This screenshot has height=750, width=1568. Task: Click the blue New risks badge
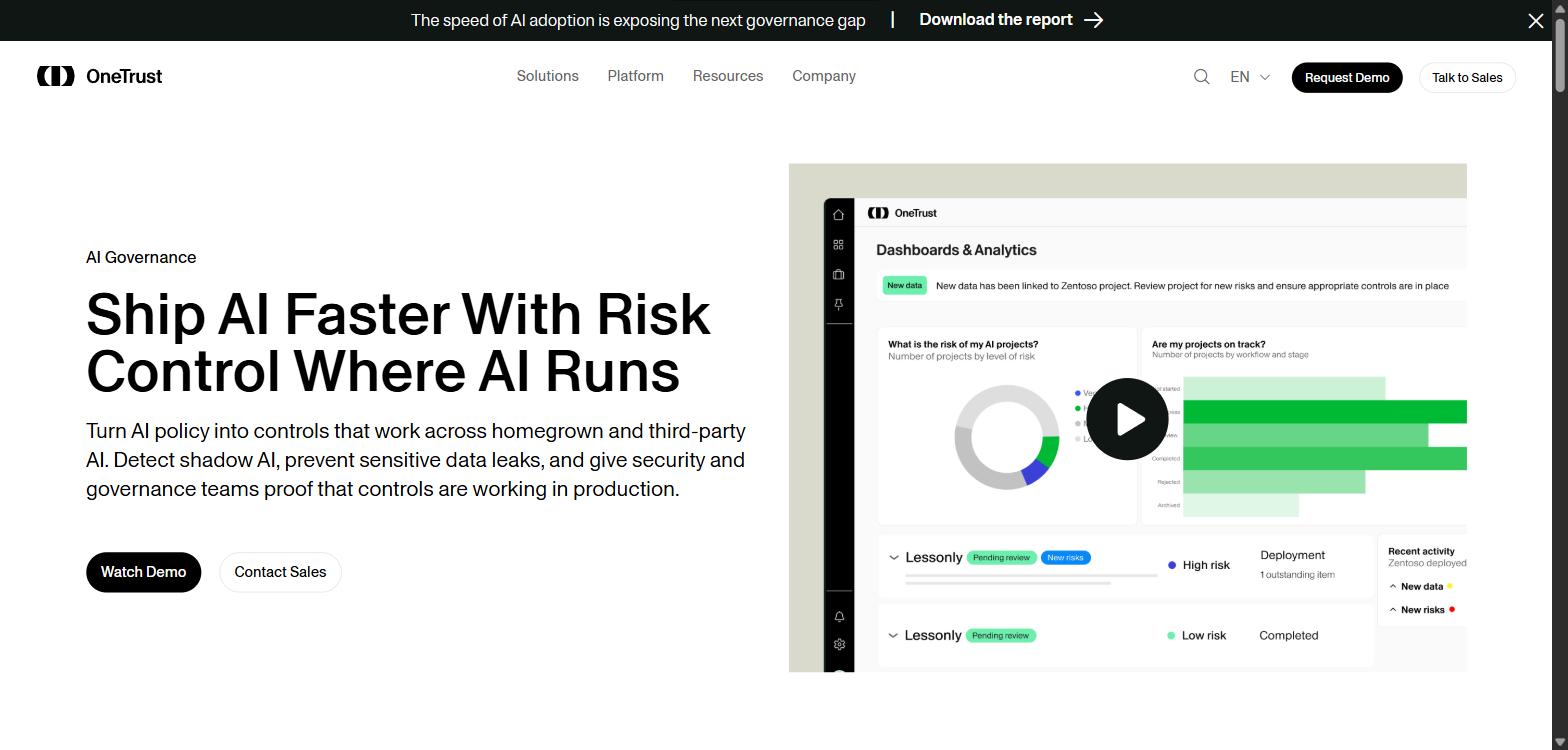click(x=1065, y=558)
